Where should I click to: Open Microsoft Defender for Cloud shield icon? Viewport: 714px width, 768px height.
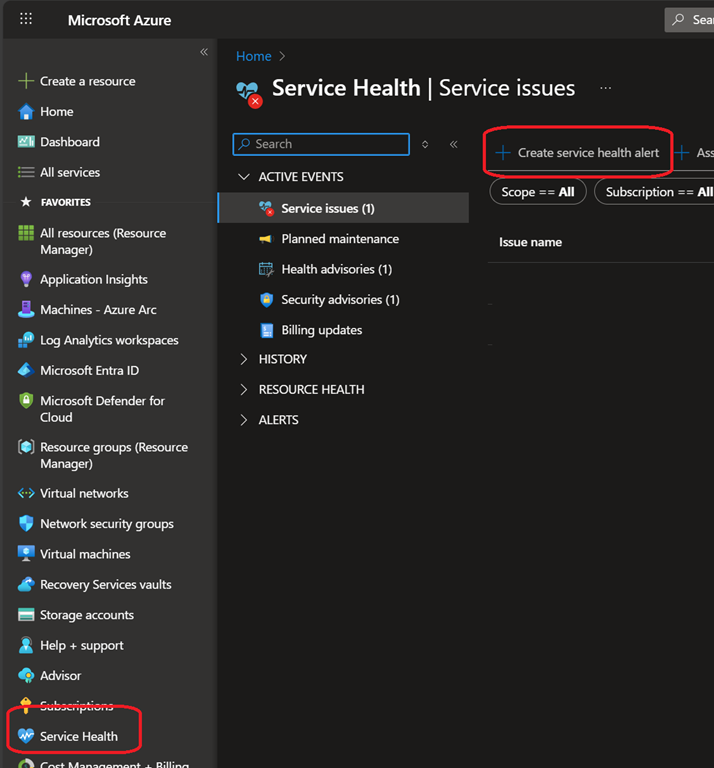[26, 401]
